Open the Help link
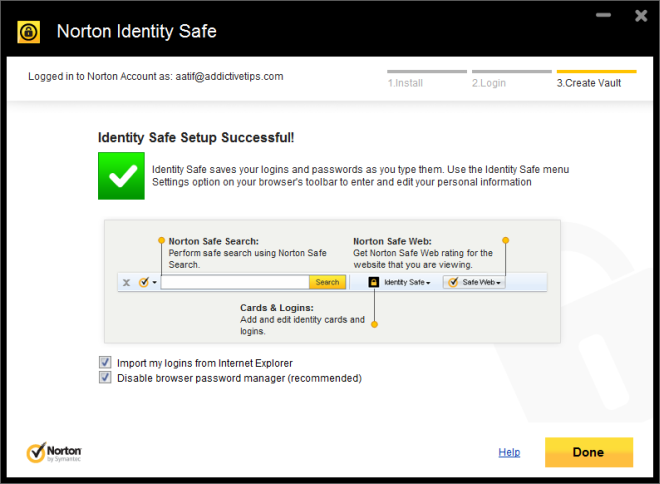The image size is (660, 484). pos(509,452)
